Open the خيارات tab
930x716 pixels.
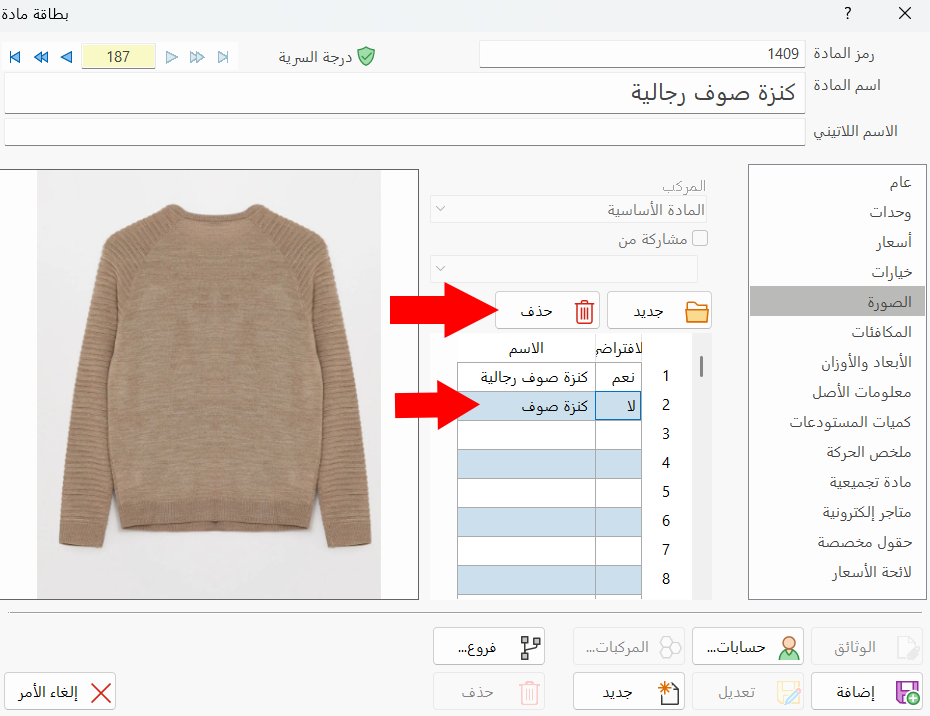(x=837, y=272)
